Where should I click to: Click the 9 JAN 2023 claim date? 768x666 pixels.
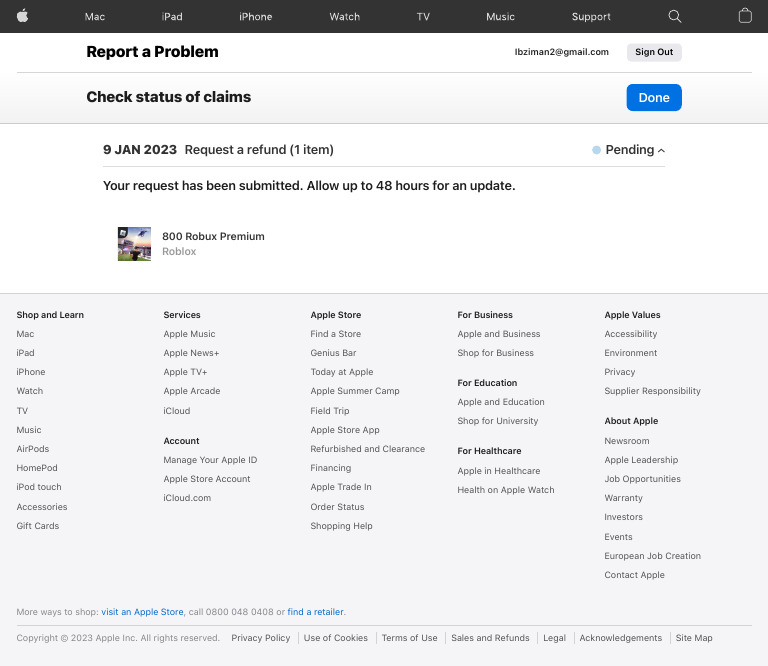pos(140,150)
